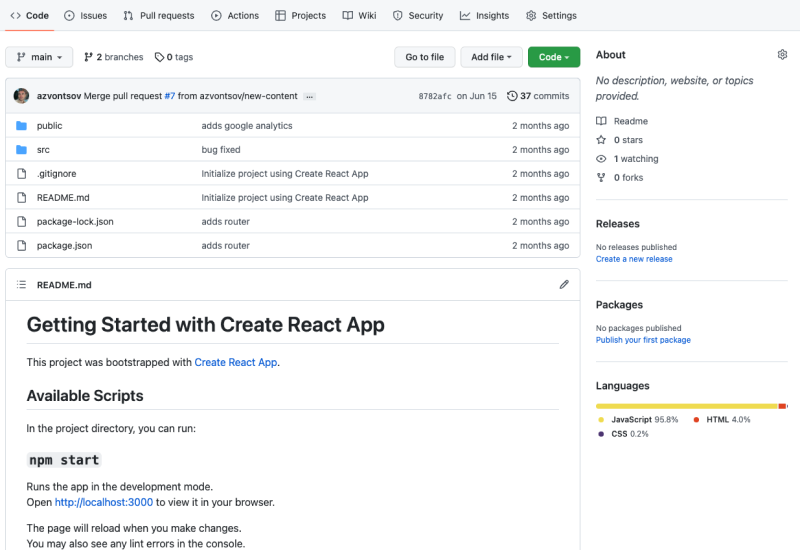Open .gitignore's 'Initialize project' commit message
This screenshot has width=801, height=550.
tap(285, 174)
